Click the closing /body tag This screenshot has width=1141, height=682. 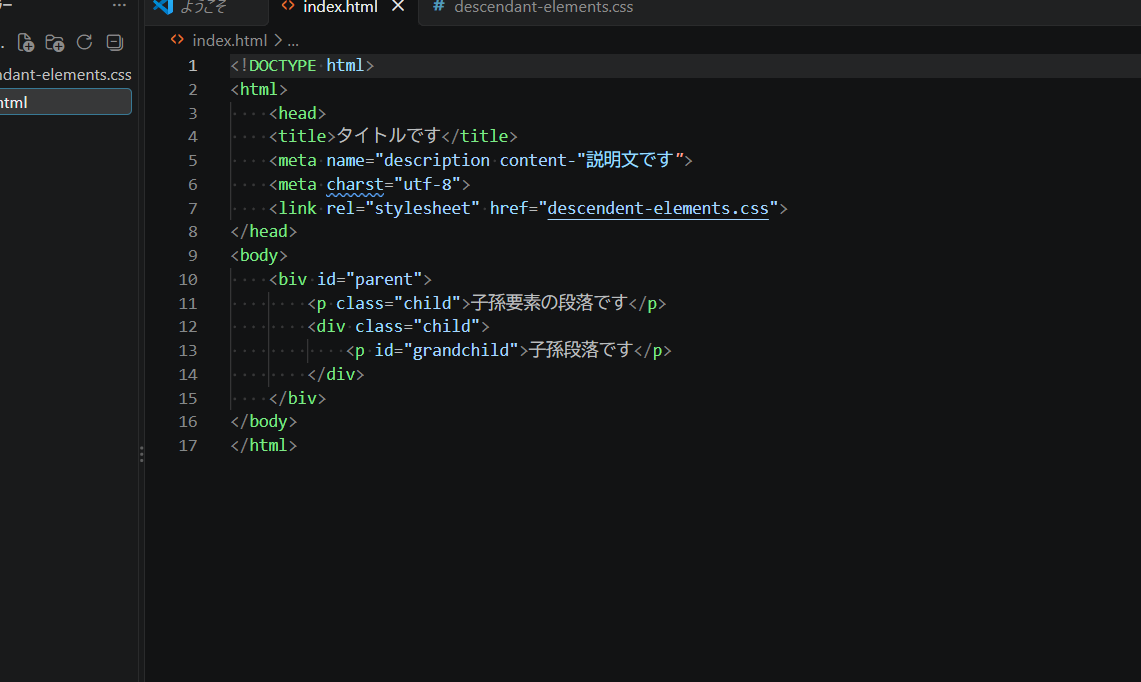[x=263, y=421]
